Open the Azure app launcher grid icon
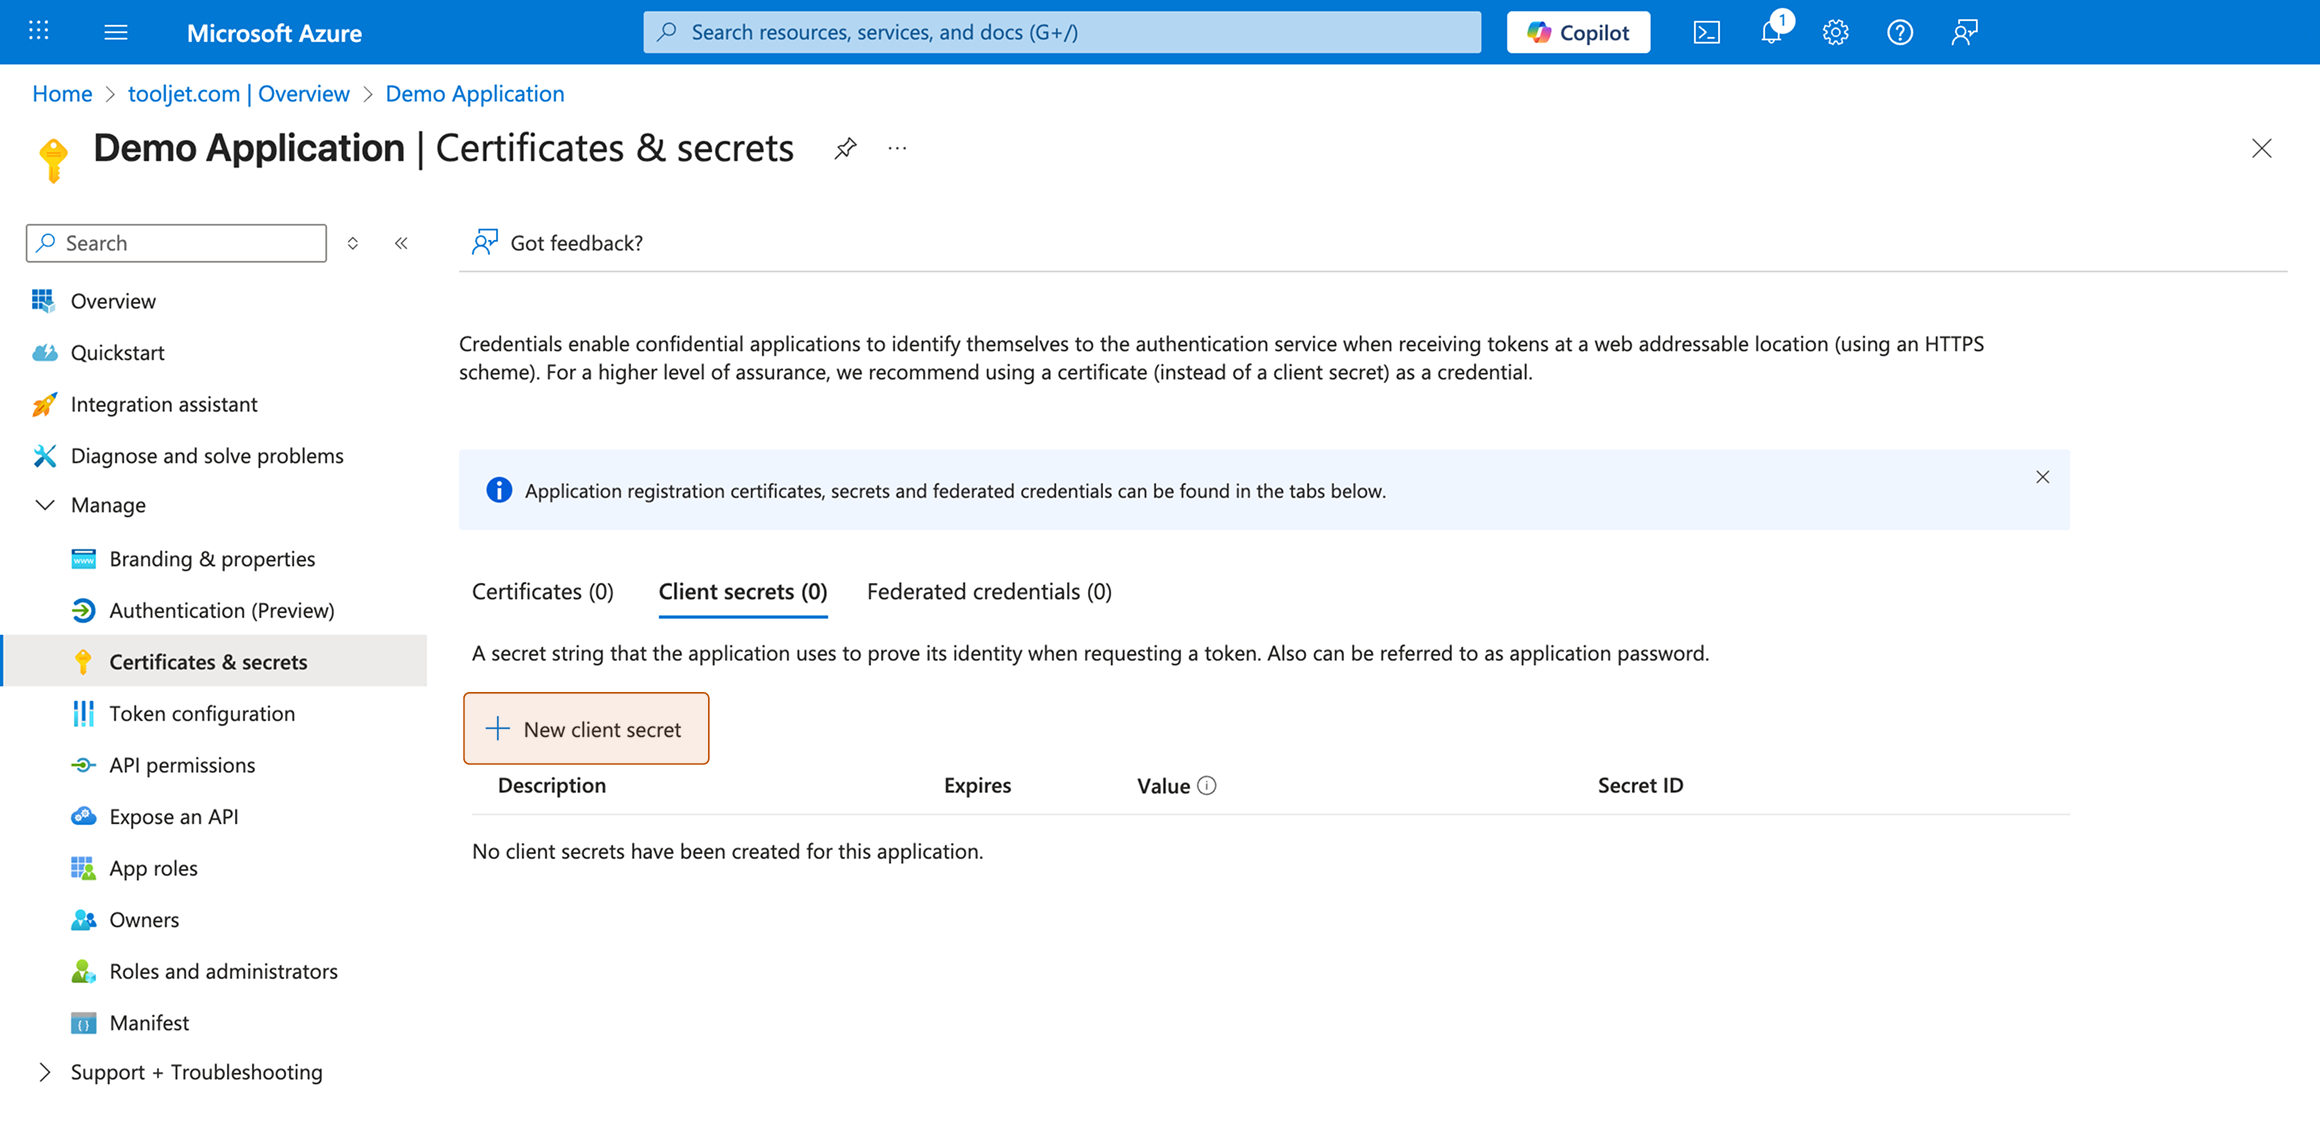 tap(39, 31)
